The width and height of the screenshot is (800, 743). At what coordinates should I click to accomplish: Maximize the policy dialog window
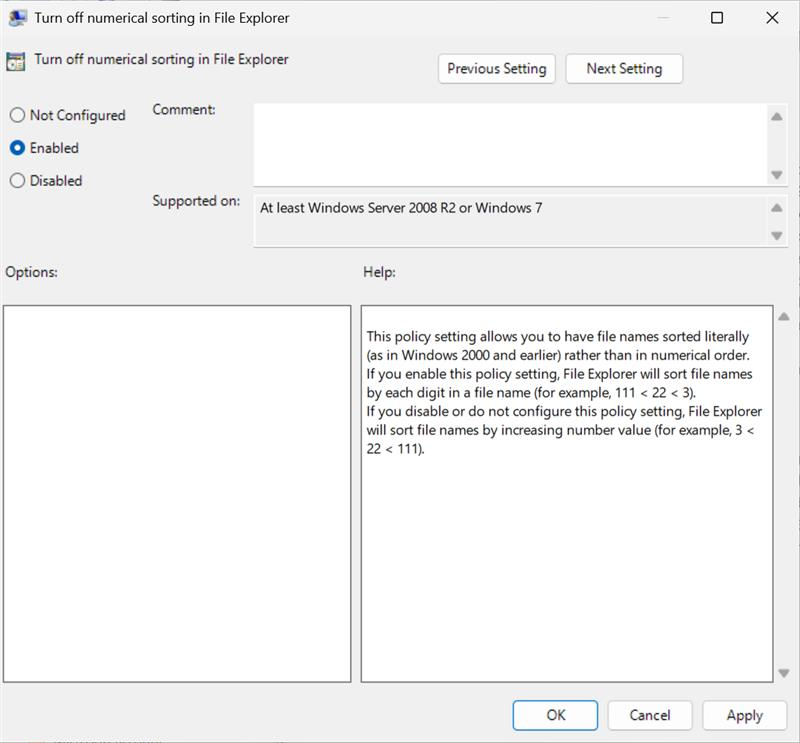[717, 18]
